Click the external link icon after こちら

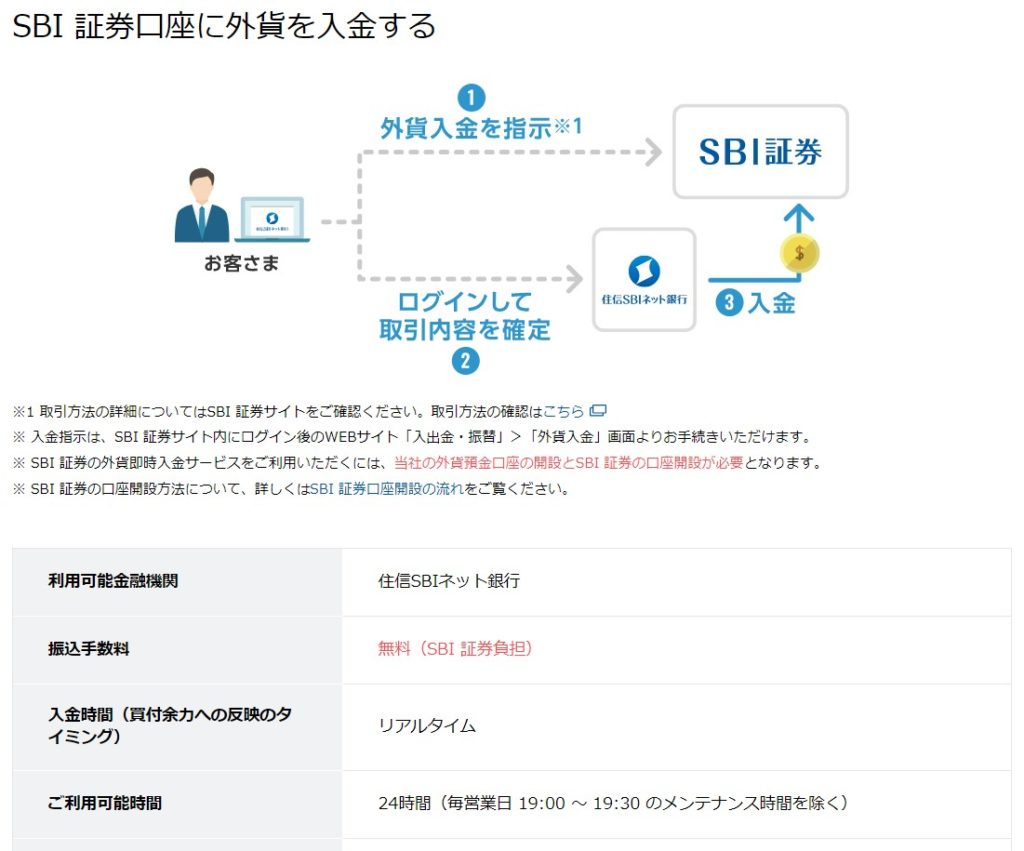point(598,411)
